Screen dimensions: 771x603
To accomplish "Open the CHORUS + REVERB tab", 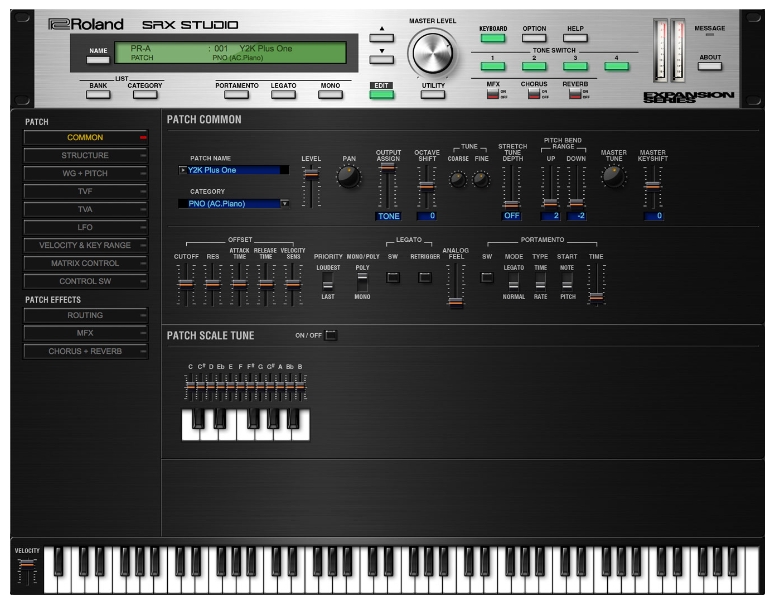I will pos(86,351).
